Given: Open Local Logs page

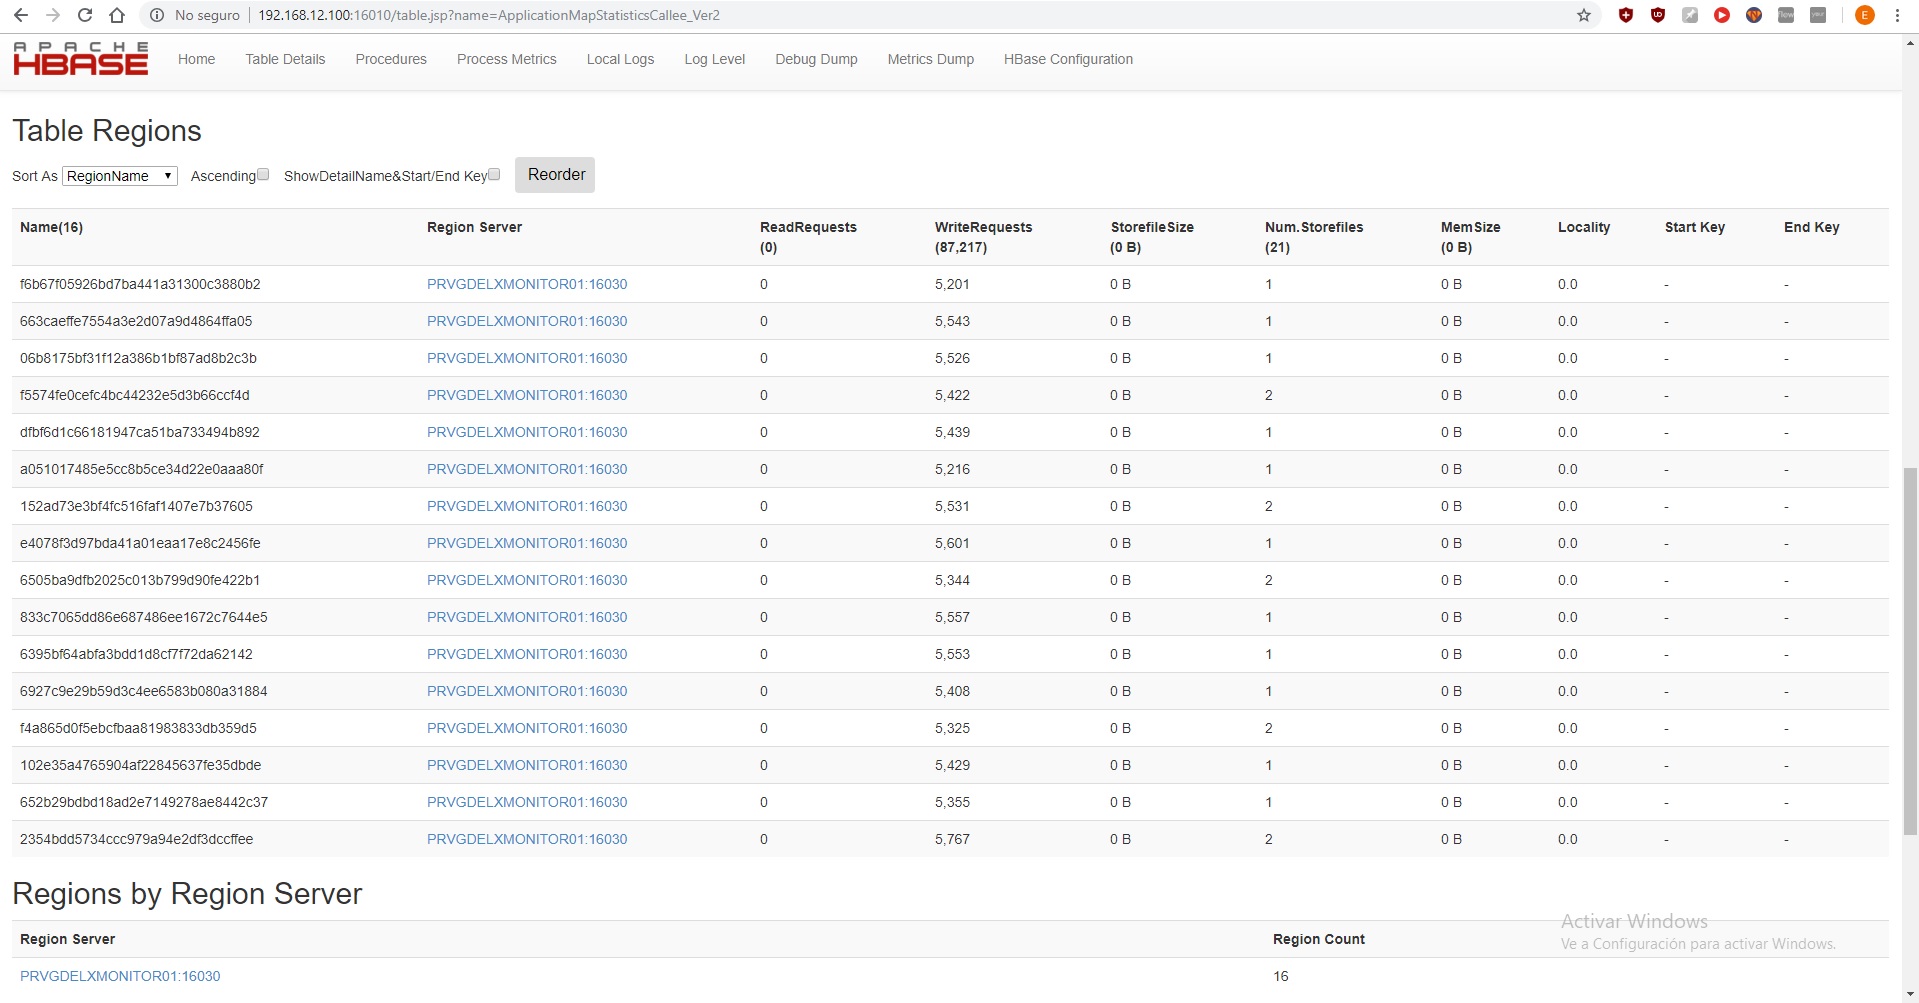Looking at the screenshot, I should click(620, 59).
